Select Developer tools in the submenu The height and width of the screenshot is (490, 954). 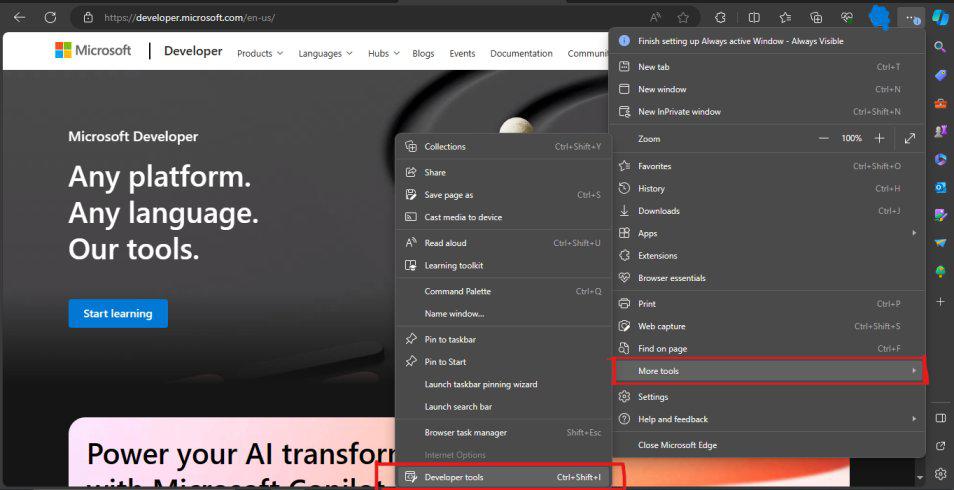503,477
